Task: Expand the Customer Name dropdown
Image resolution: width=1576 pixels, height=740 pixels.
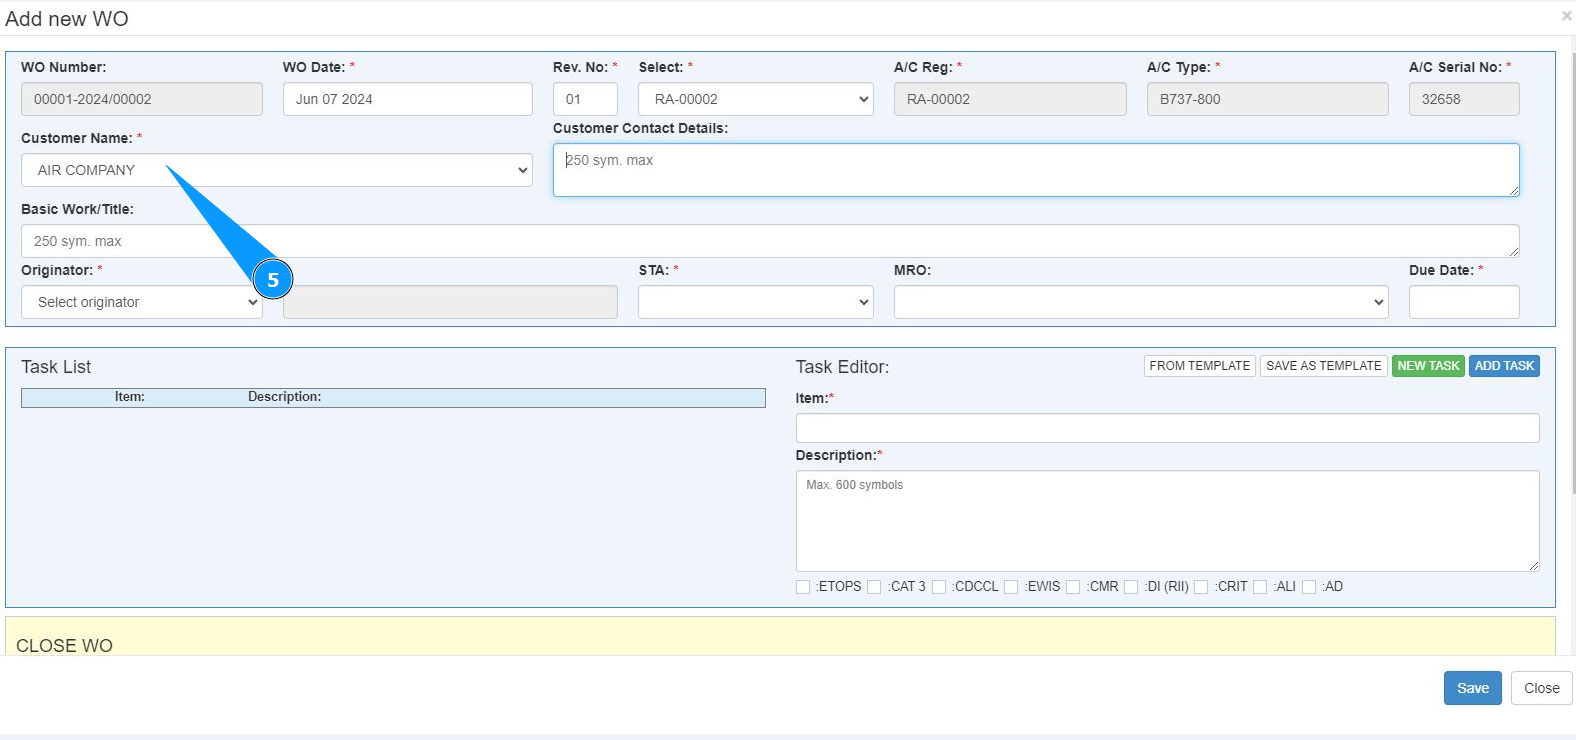Action: [277, 170]
